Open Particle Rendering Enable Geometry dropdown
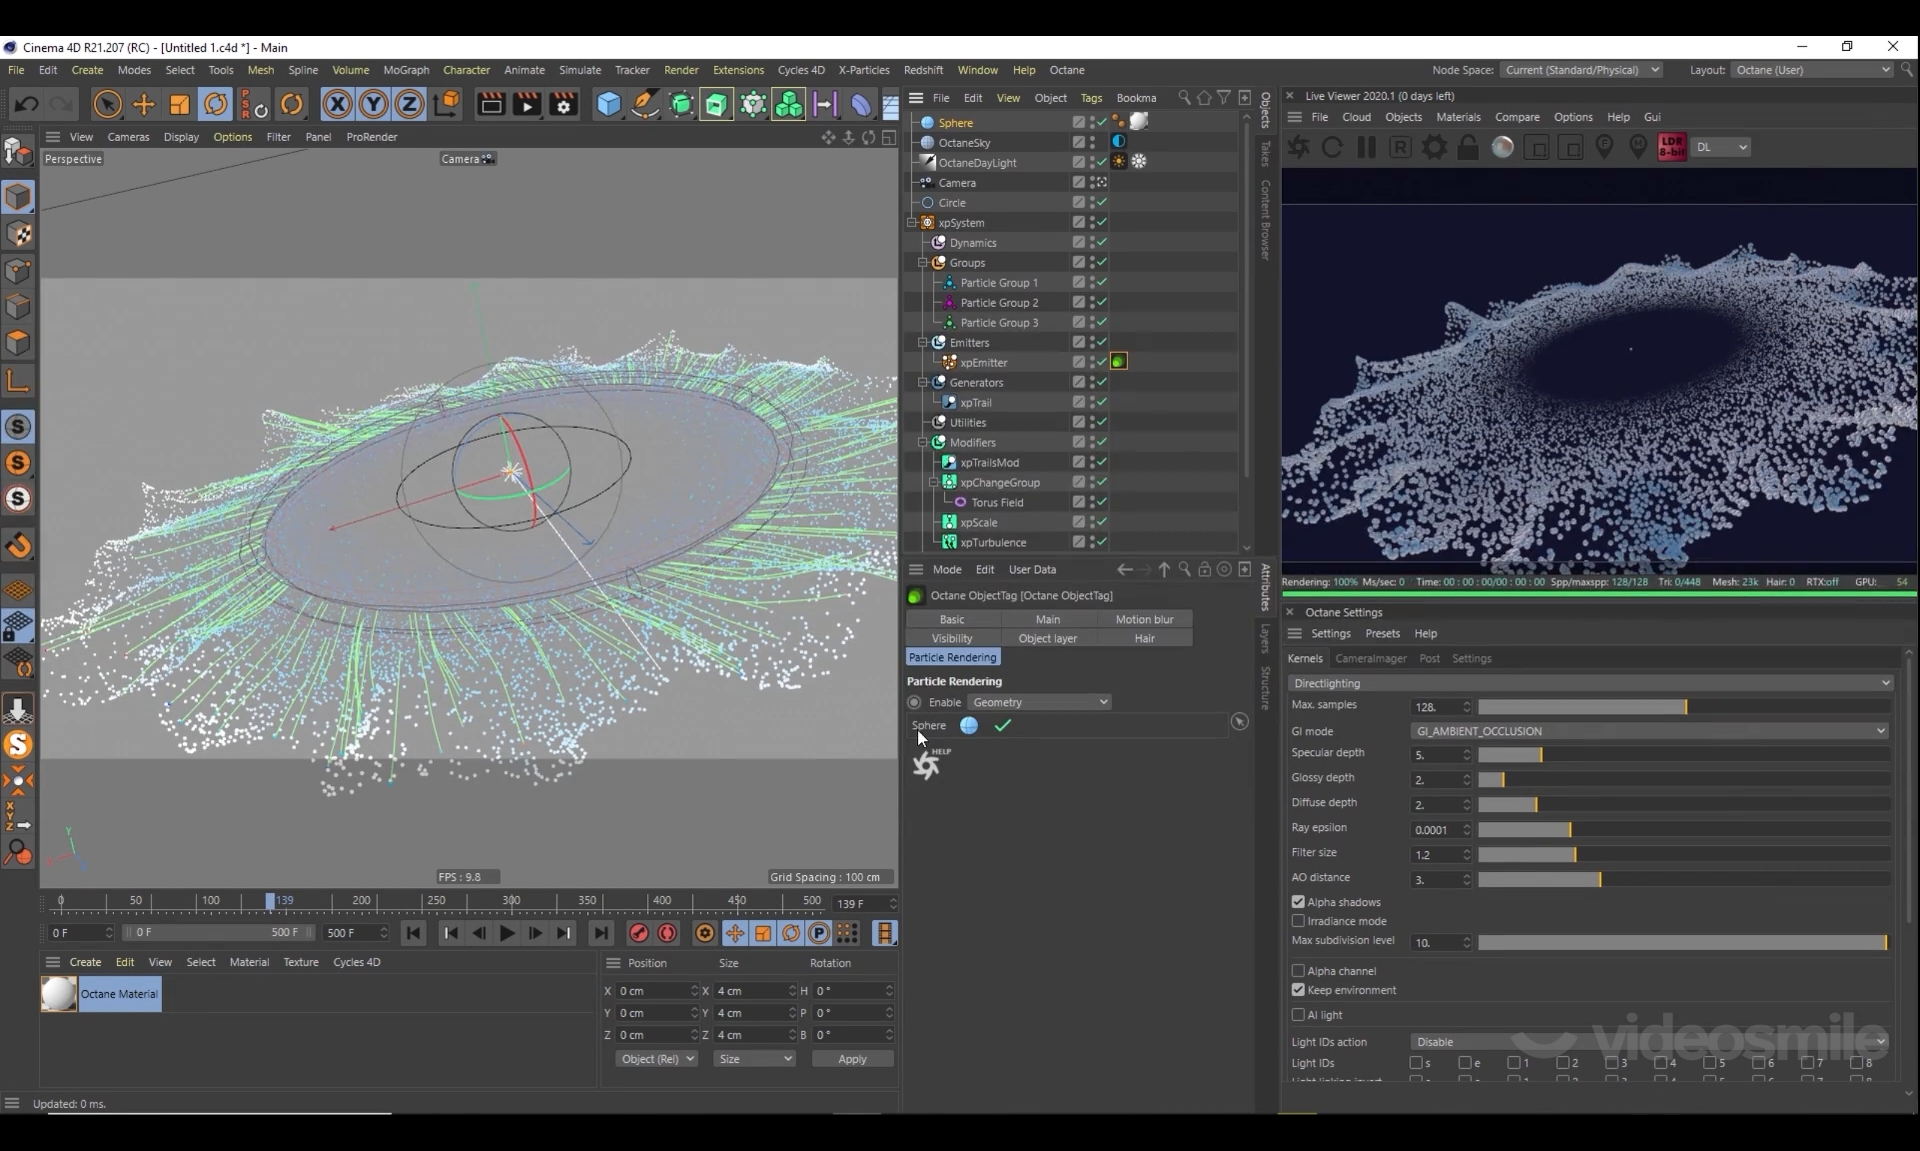Screen dimensions: 1920x1151 1039,702
